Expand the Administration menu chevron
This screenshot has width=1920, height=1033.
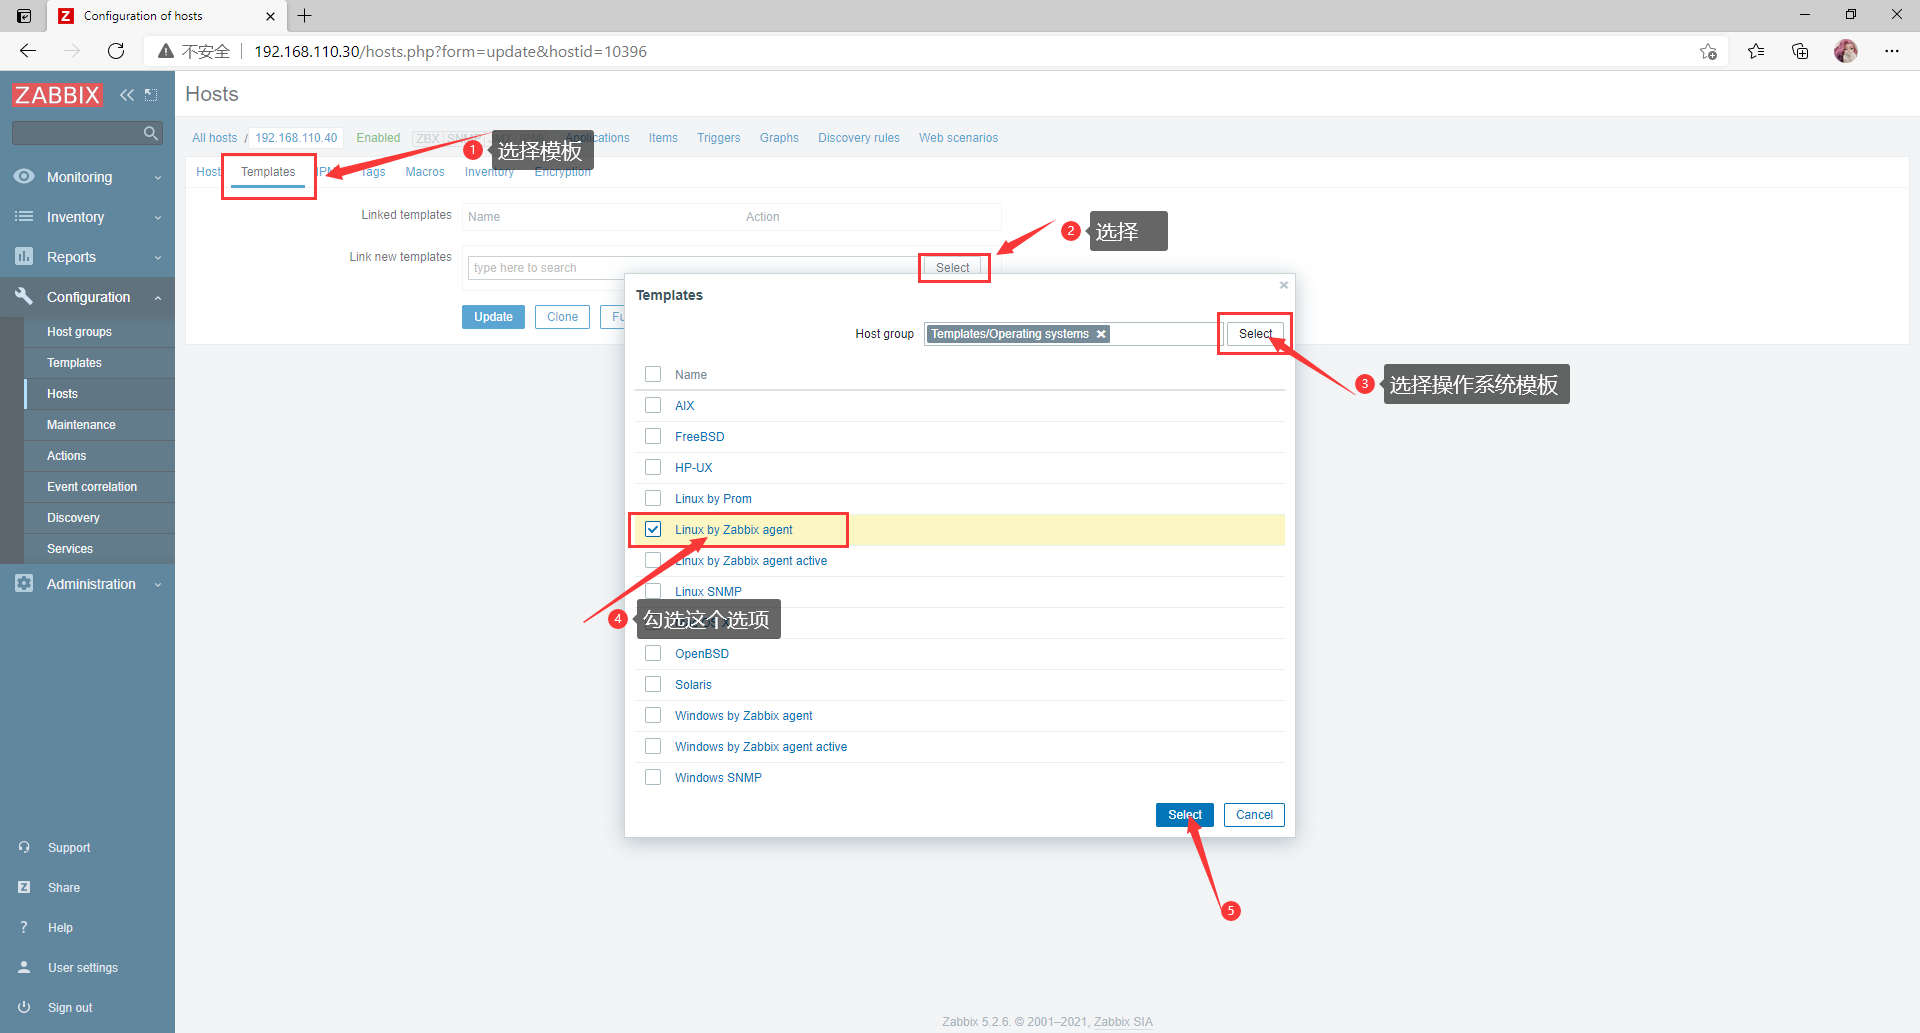[158, 585]
